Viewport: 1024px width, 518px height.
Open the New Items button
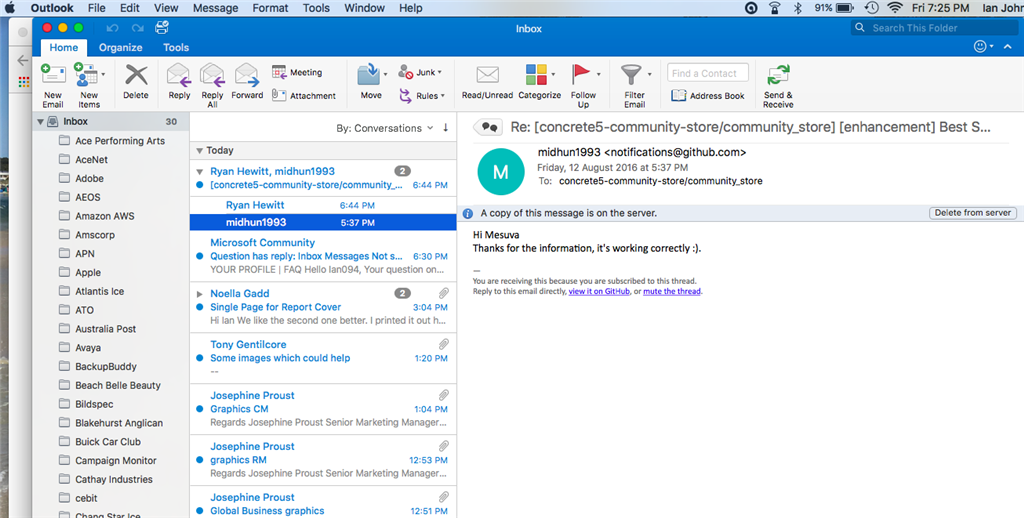(x=89, y=85)
